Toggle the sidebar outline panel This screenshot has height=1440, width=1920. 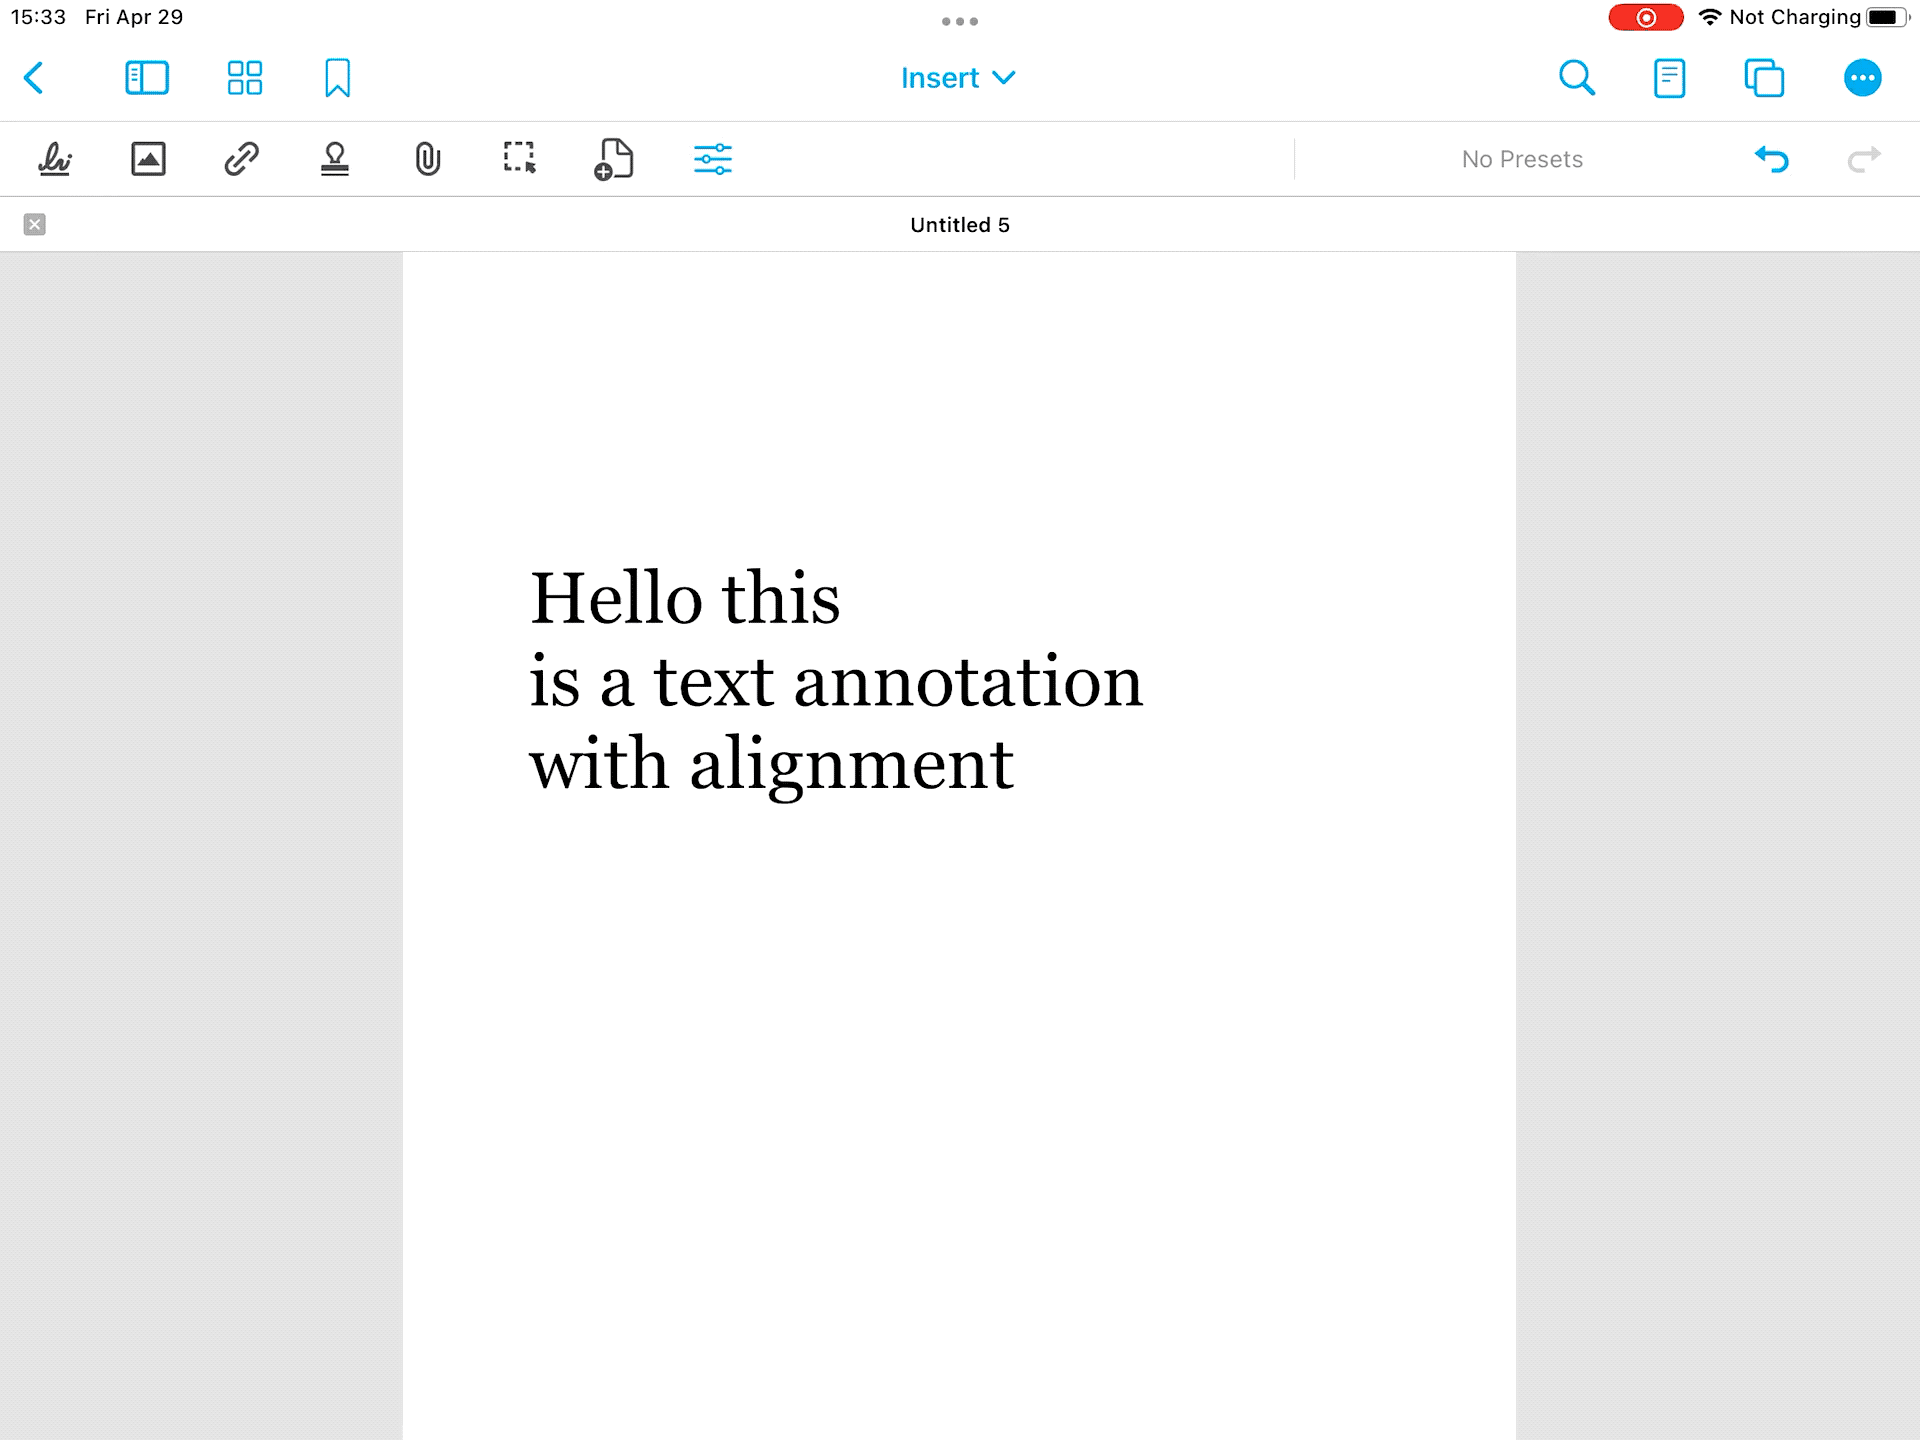pyautogui.click(x=147, y=78)
